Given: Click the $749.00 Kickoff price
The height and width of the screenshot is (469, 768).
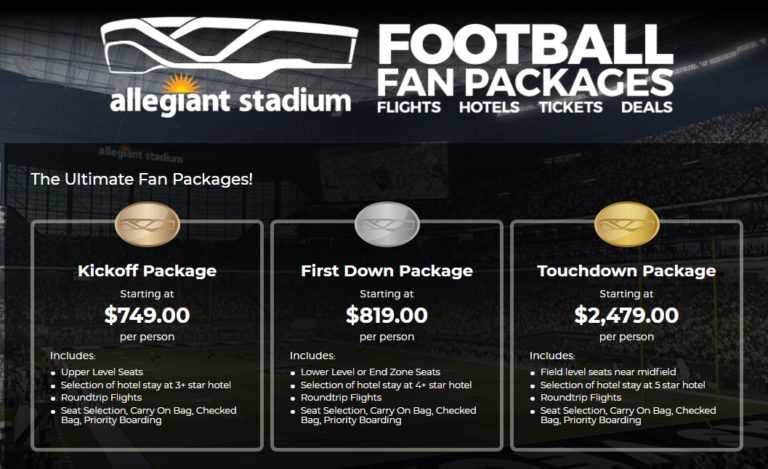Looking at the screenshot, I should pos(147,316).
